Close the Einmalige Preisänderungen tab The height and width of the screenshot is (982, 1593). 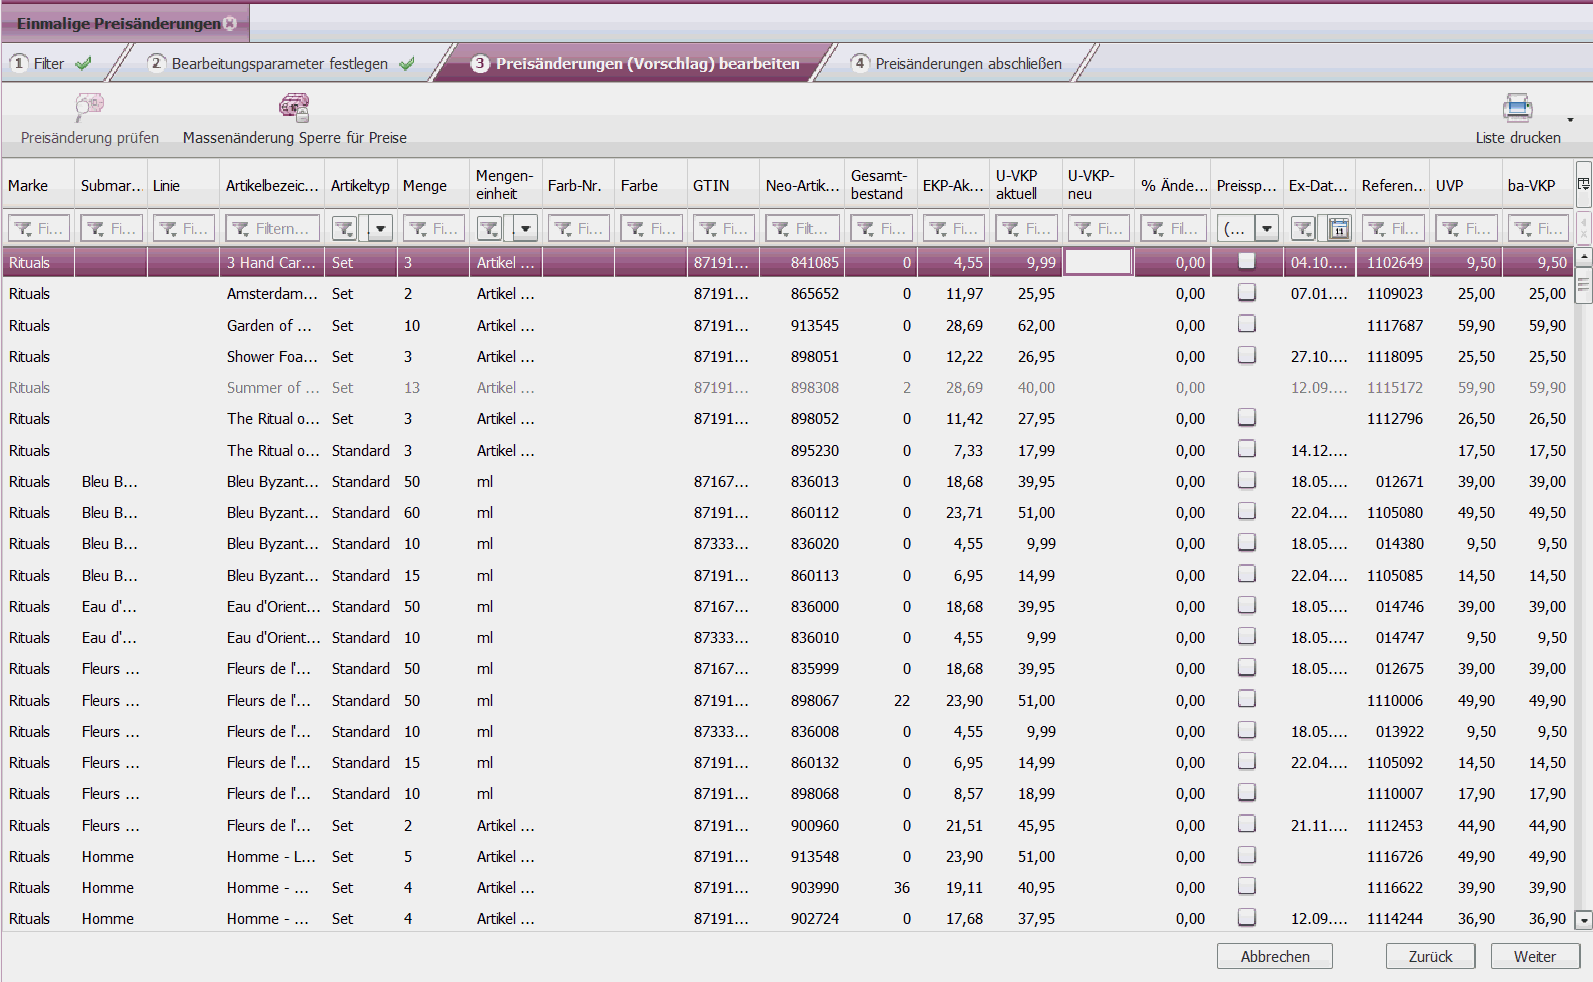click(230, 23)
